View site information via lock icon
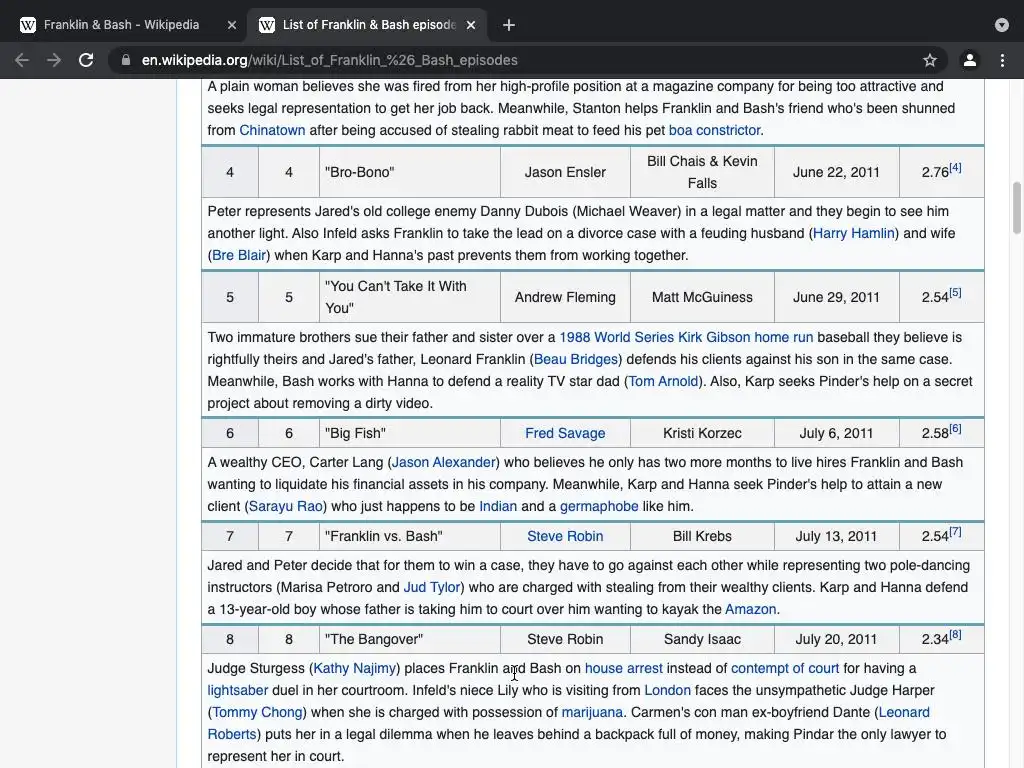 (126, 60)
